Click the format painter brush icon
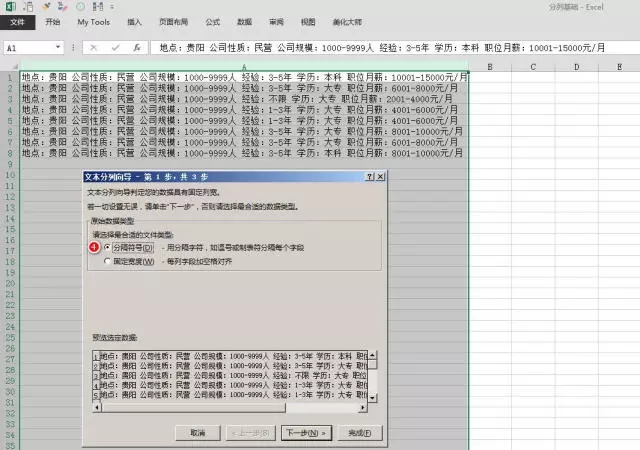The height and width of the screenshot is (450, 640). click(x=46, y=6)
